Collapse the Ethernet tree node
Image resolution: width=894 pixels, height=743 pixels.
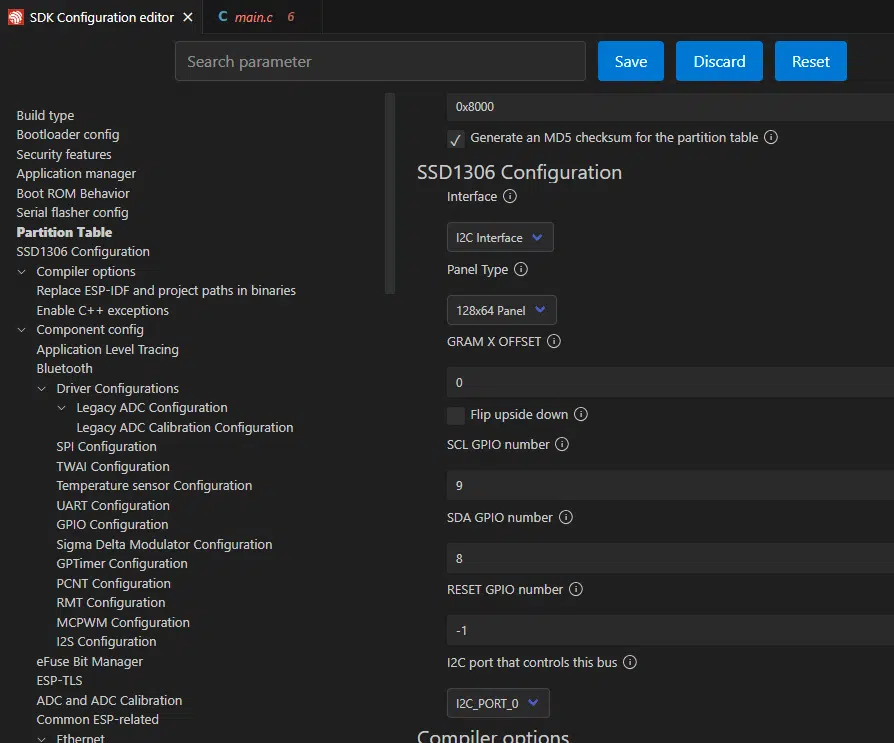[x=42, y=738]
